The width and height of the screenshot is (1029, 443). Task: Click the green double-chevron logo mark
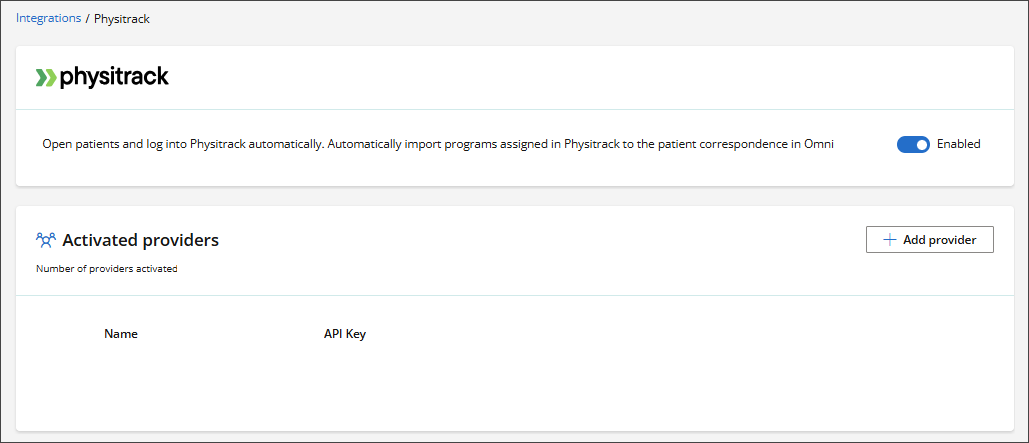[46, 77]
